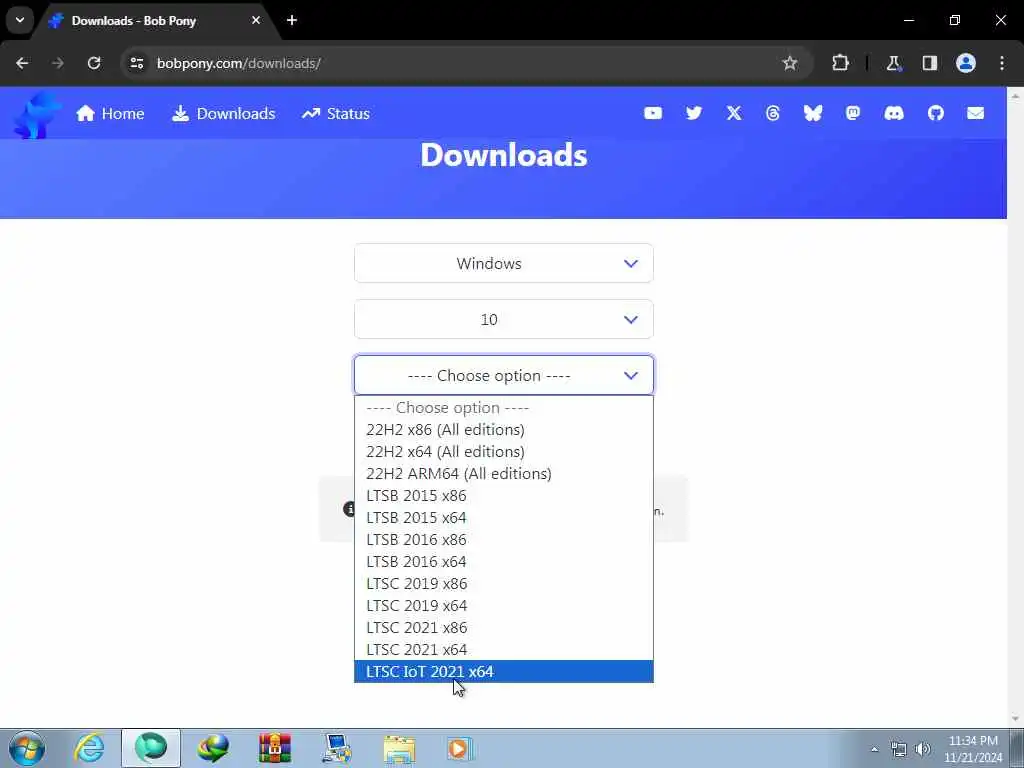Open the Status nav link
1024x768 pixels.
[x=336, y=114]
